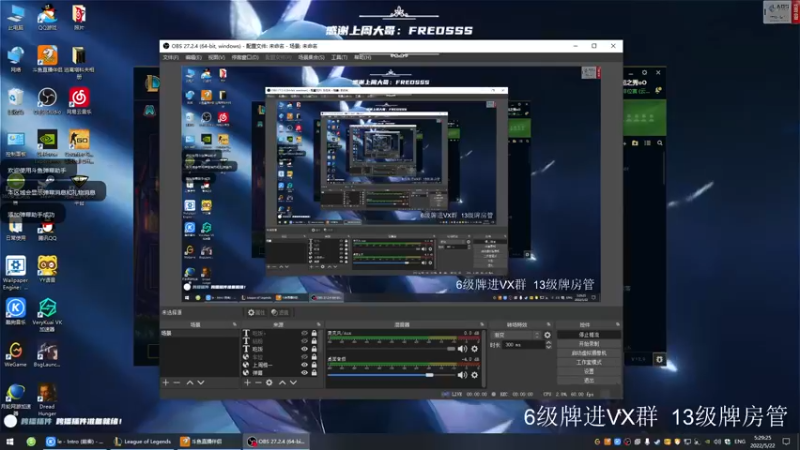Open the 渐变 transition dropdown

tap(516, 335)
